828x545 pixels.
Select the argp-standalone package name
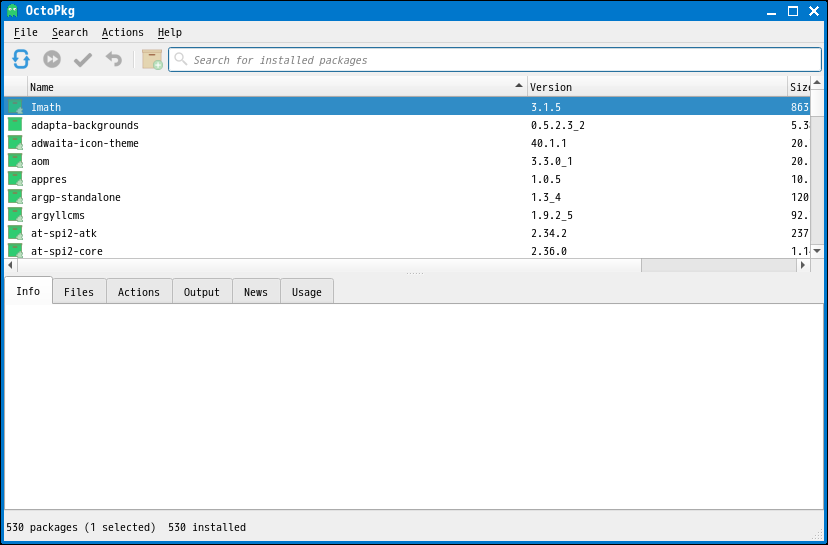pyautogui.click(x=76, y=197)
